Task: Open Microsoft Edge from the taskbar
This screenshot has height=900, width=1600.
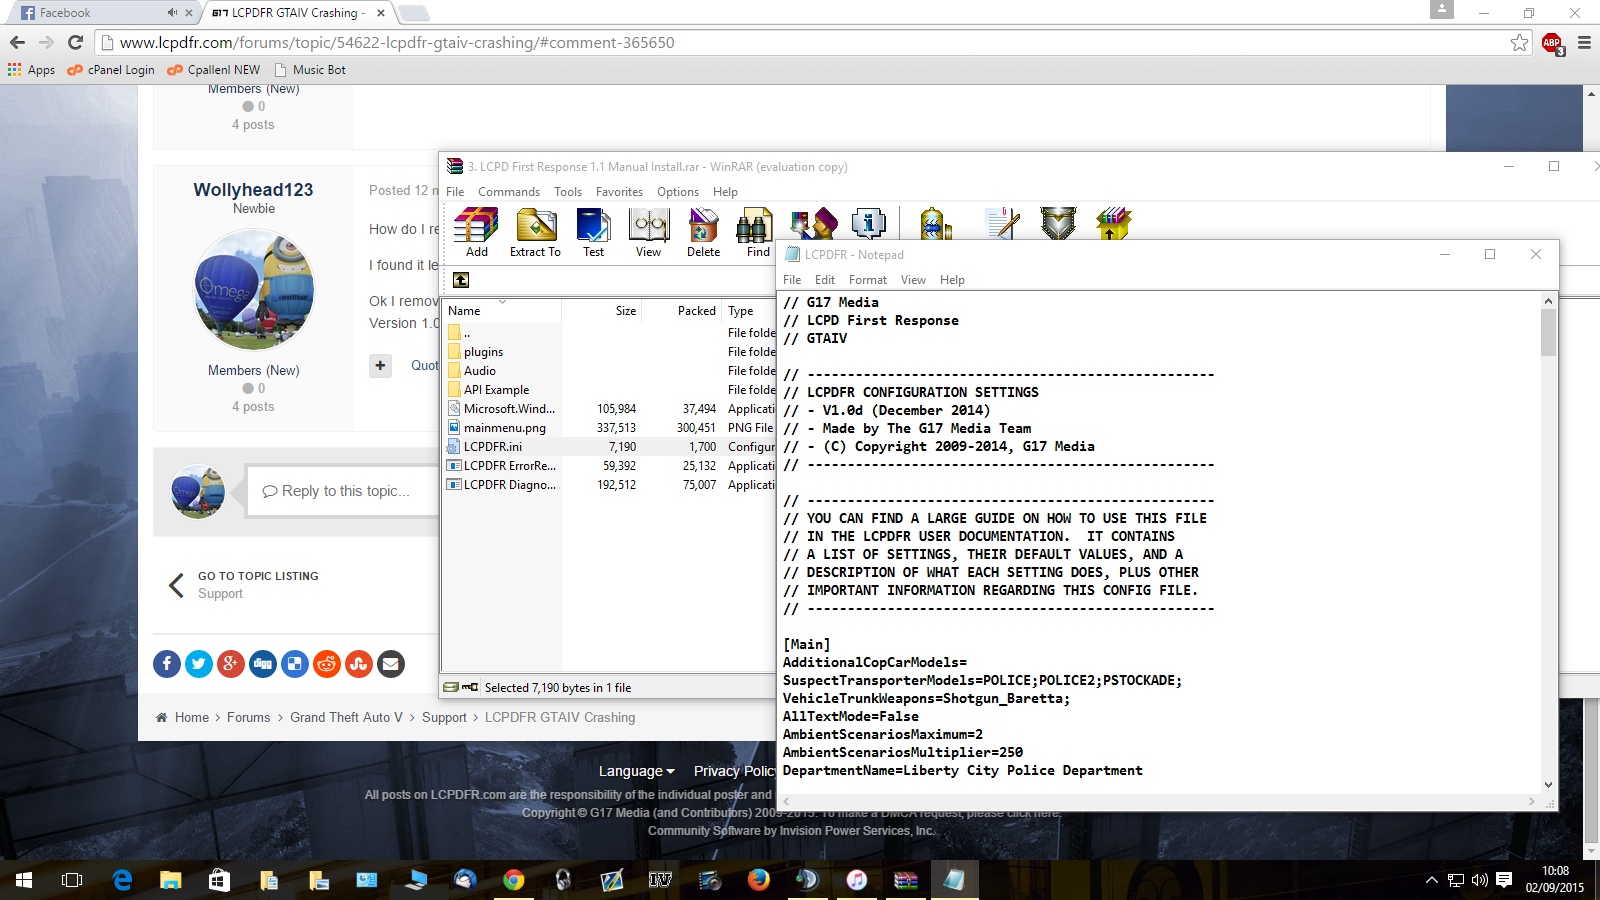Action: (x=122, y=880)
